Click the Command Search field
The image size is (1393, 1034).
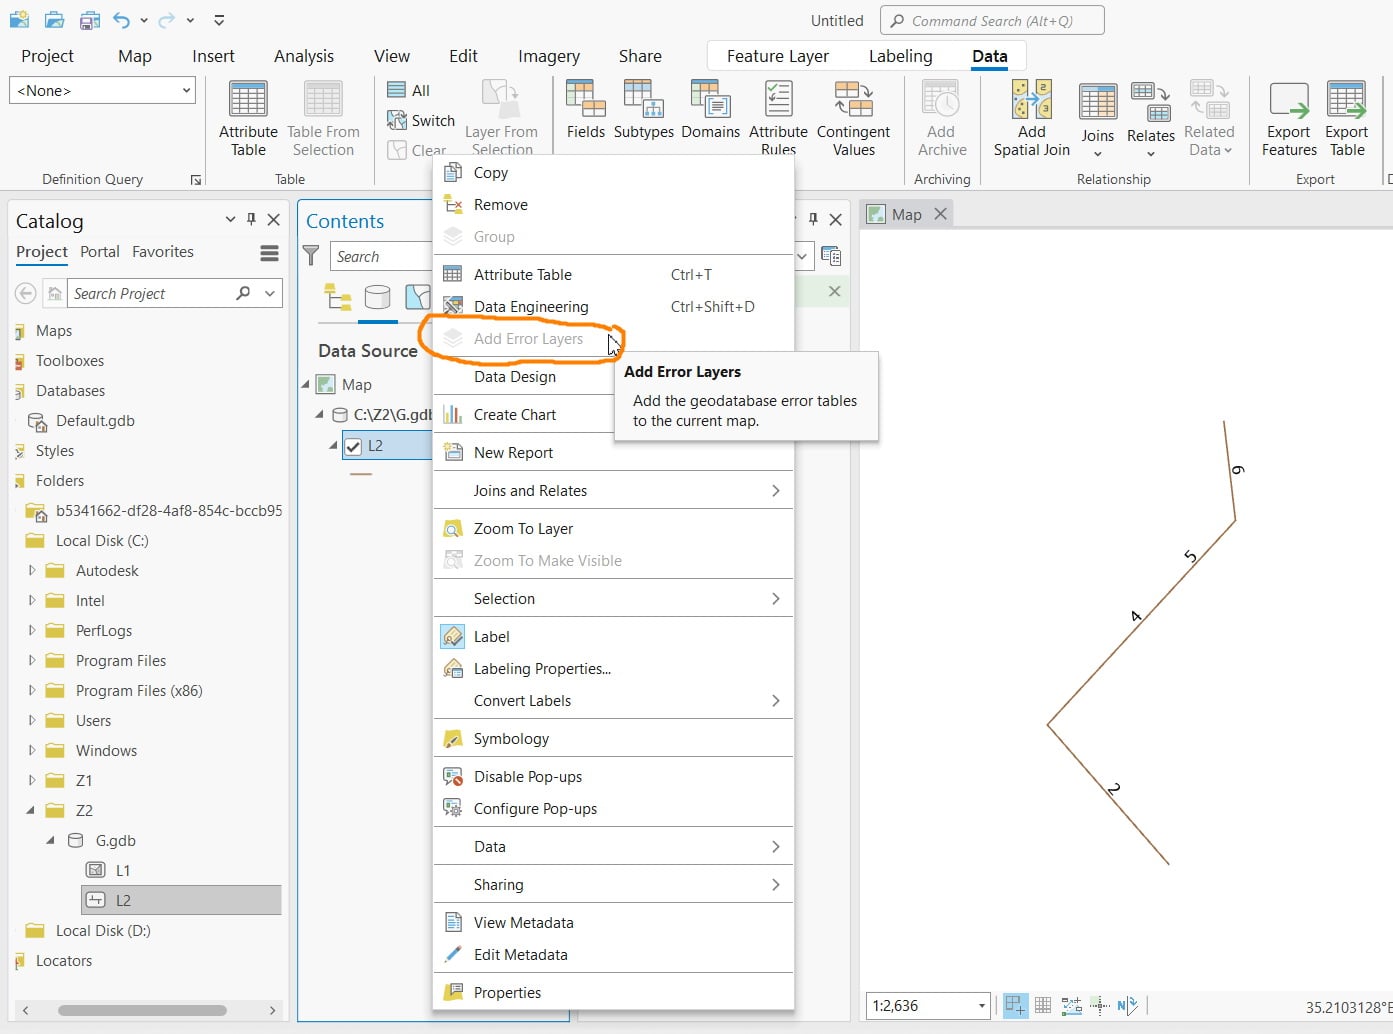pyautogui.click(x=992, y=20)
